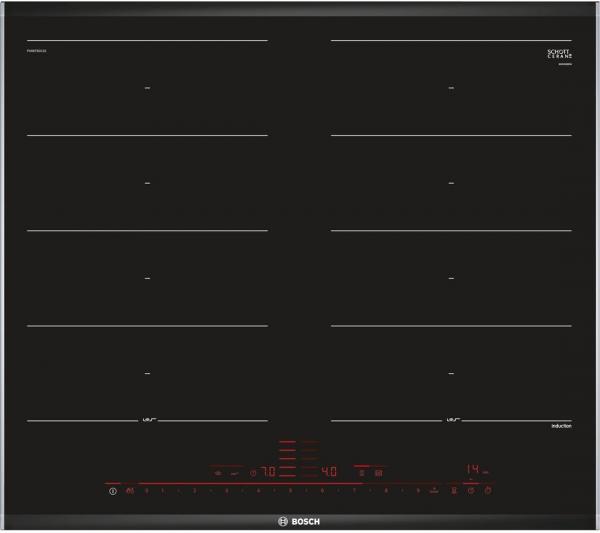Toggle the flex zone symbol left of 7.0
The height and width of the screenshot is (533, 600).
pyautogui.click(x=218, y=473)
